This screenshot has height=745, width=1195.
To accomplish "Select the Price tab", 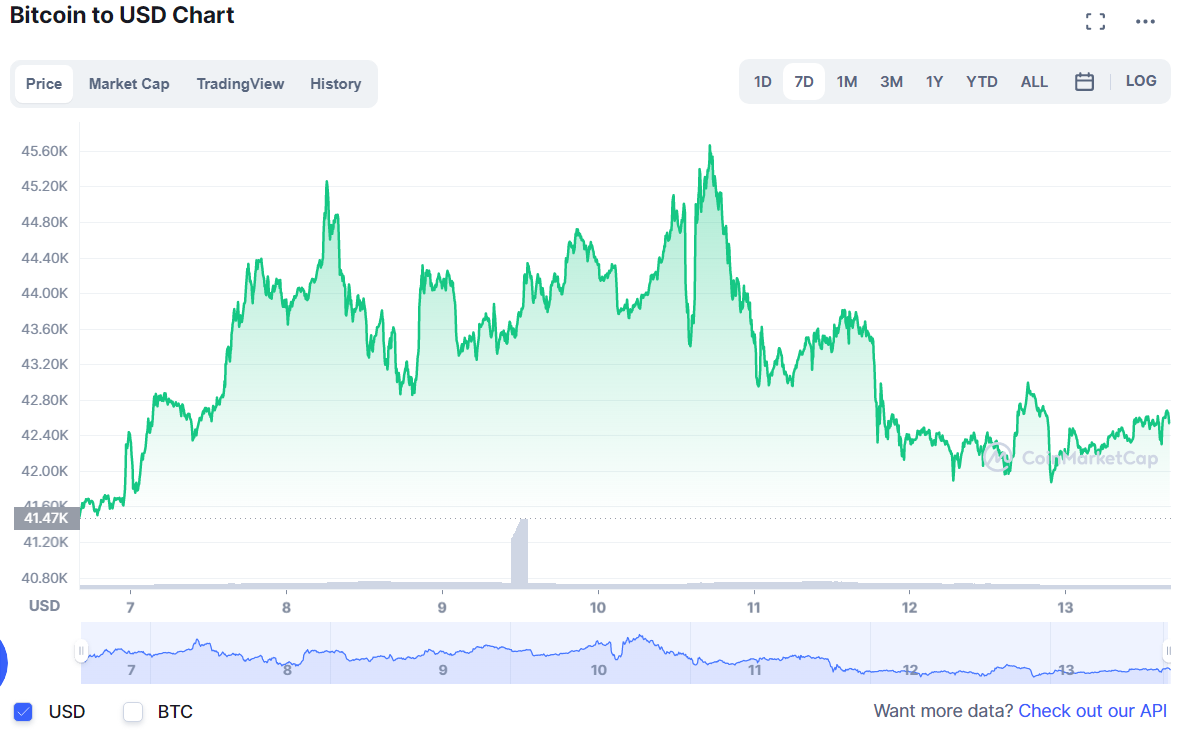I will [44, 84].
